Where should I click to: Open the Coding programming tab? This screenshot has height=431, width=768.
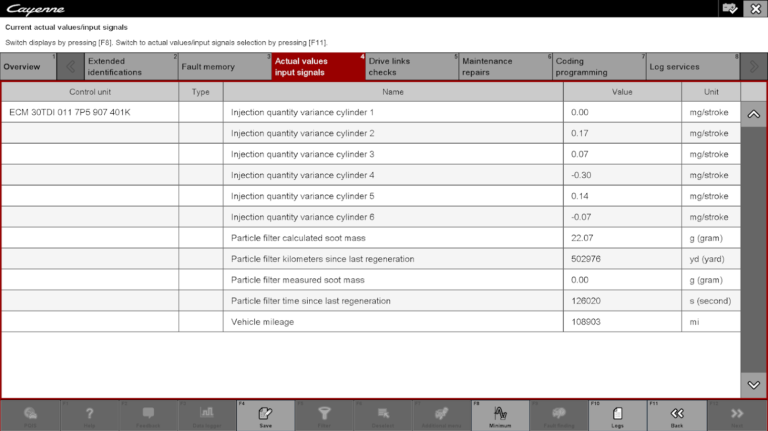click(597, 67)
